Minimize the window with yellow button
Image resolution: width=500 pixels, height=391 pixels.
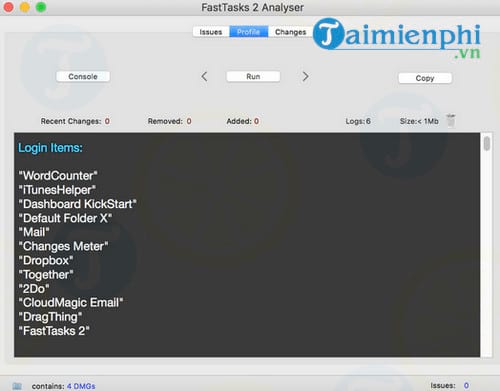pos(25,7)
